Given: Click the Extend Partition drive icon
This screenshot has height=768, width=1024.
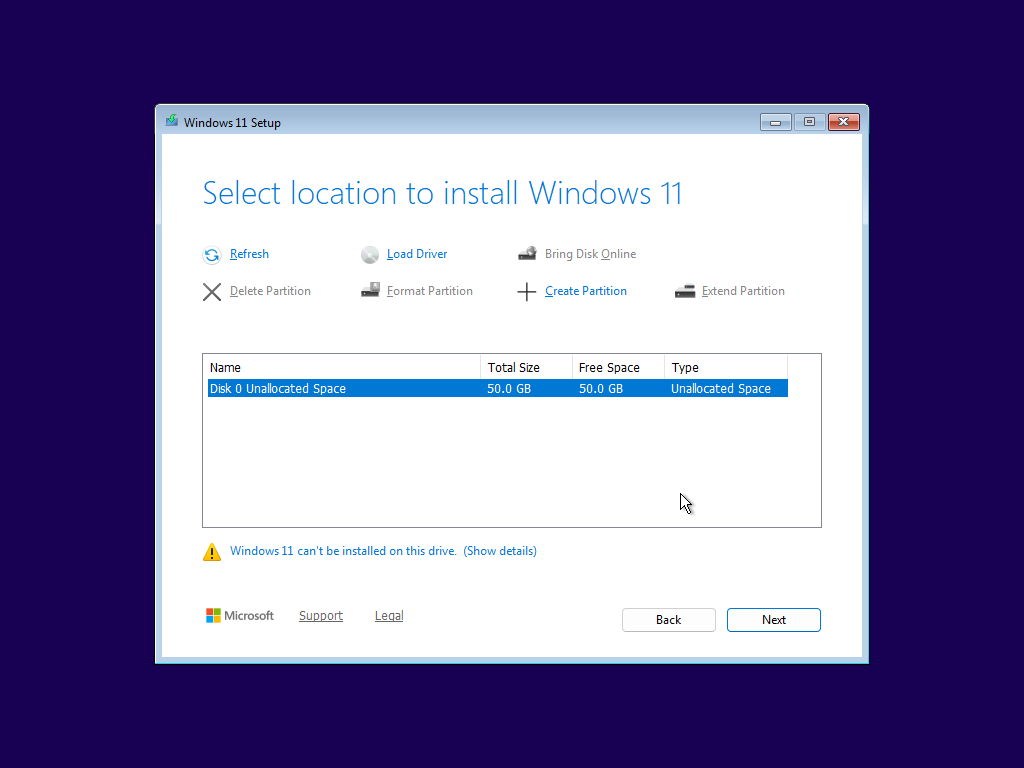Looking at the screenshot, I should tap(685, 291).
